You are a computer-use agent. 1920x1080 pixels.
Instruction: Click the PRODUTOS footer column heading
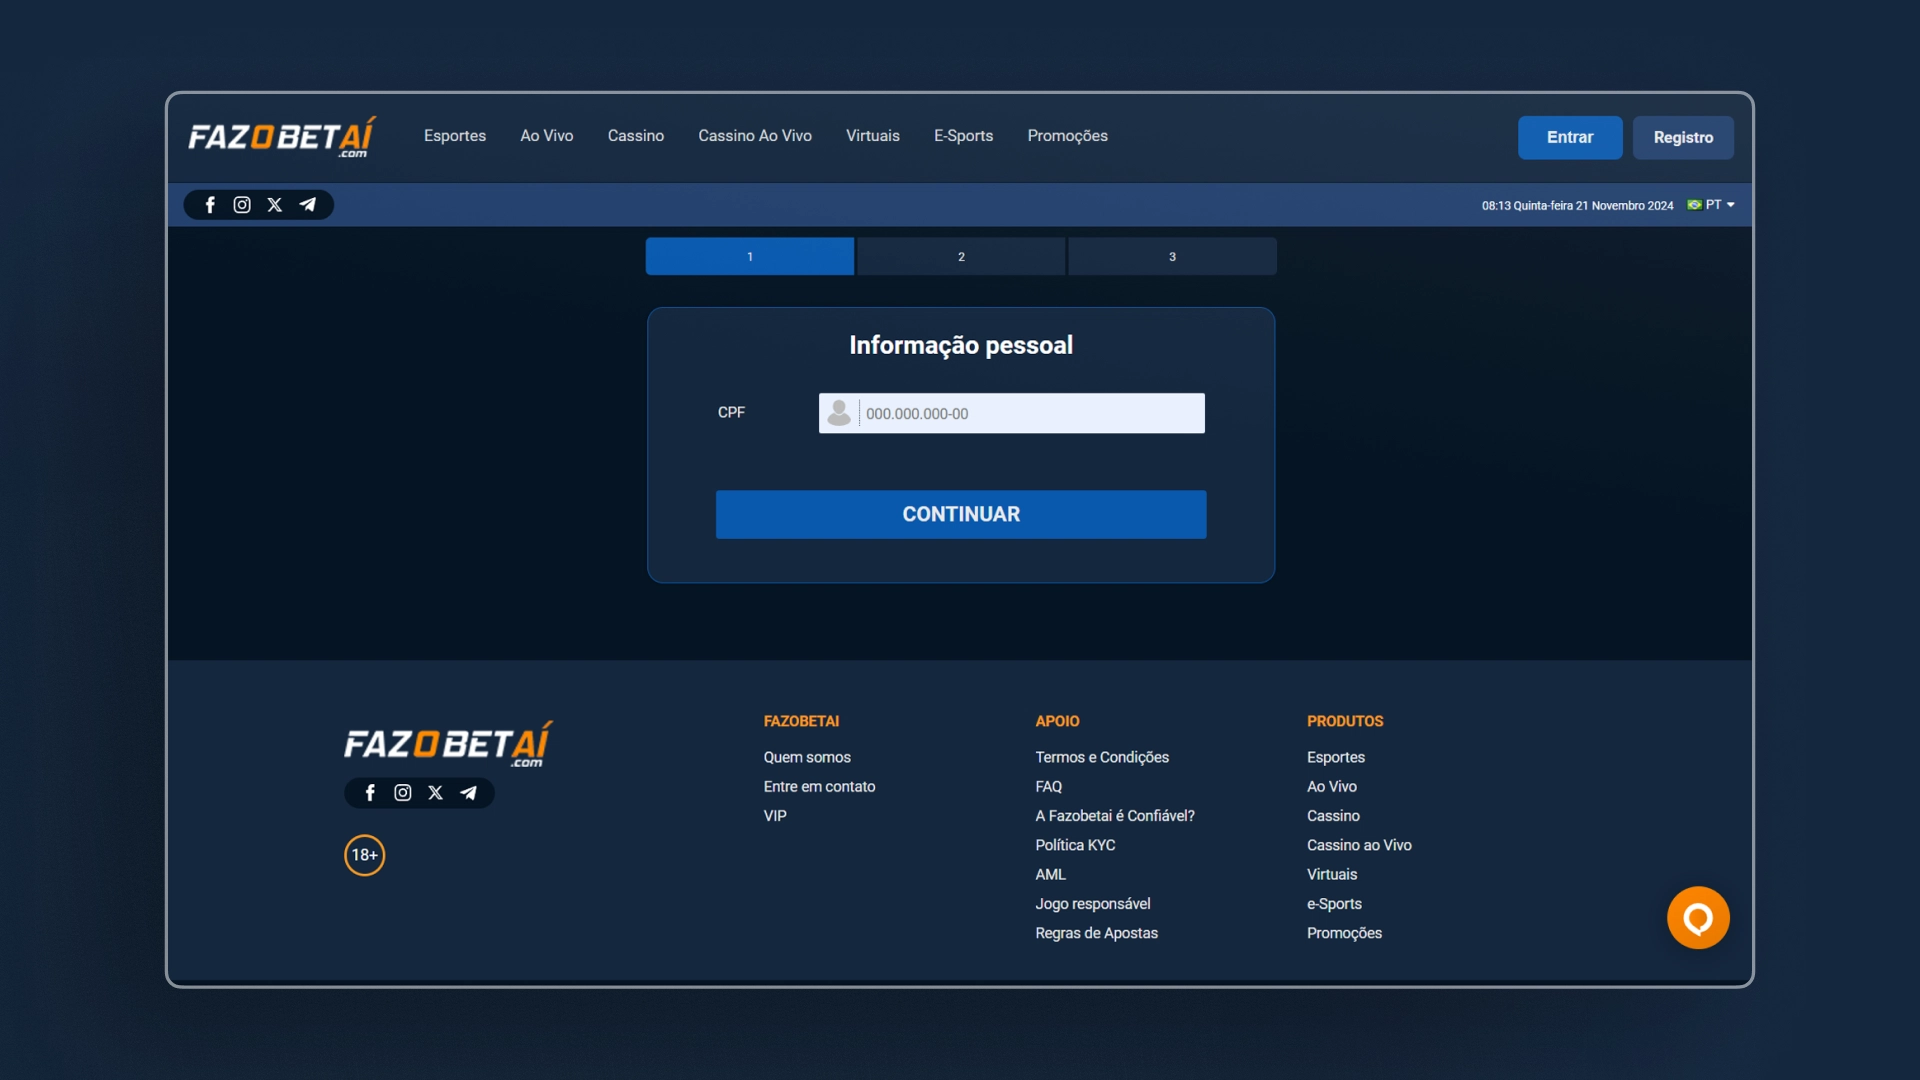click(x=1345, y=721)
